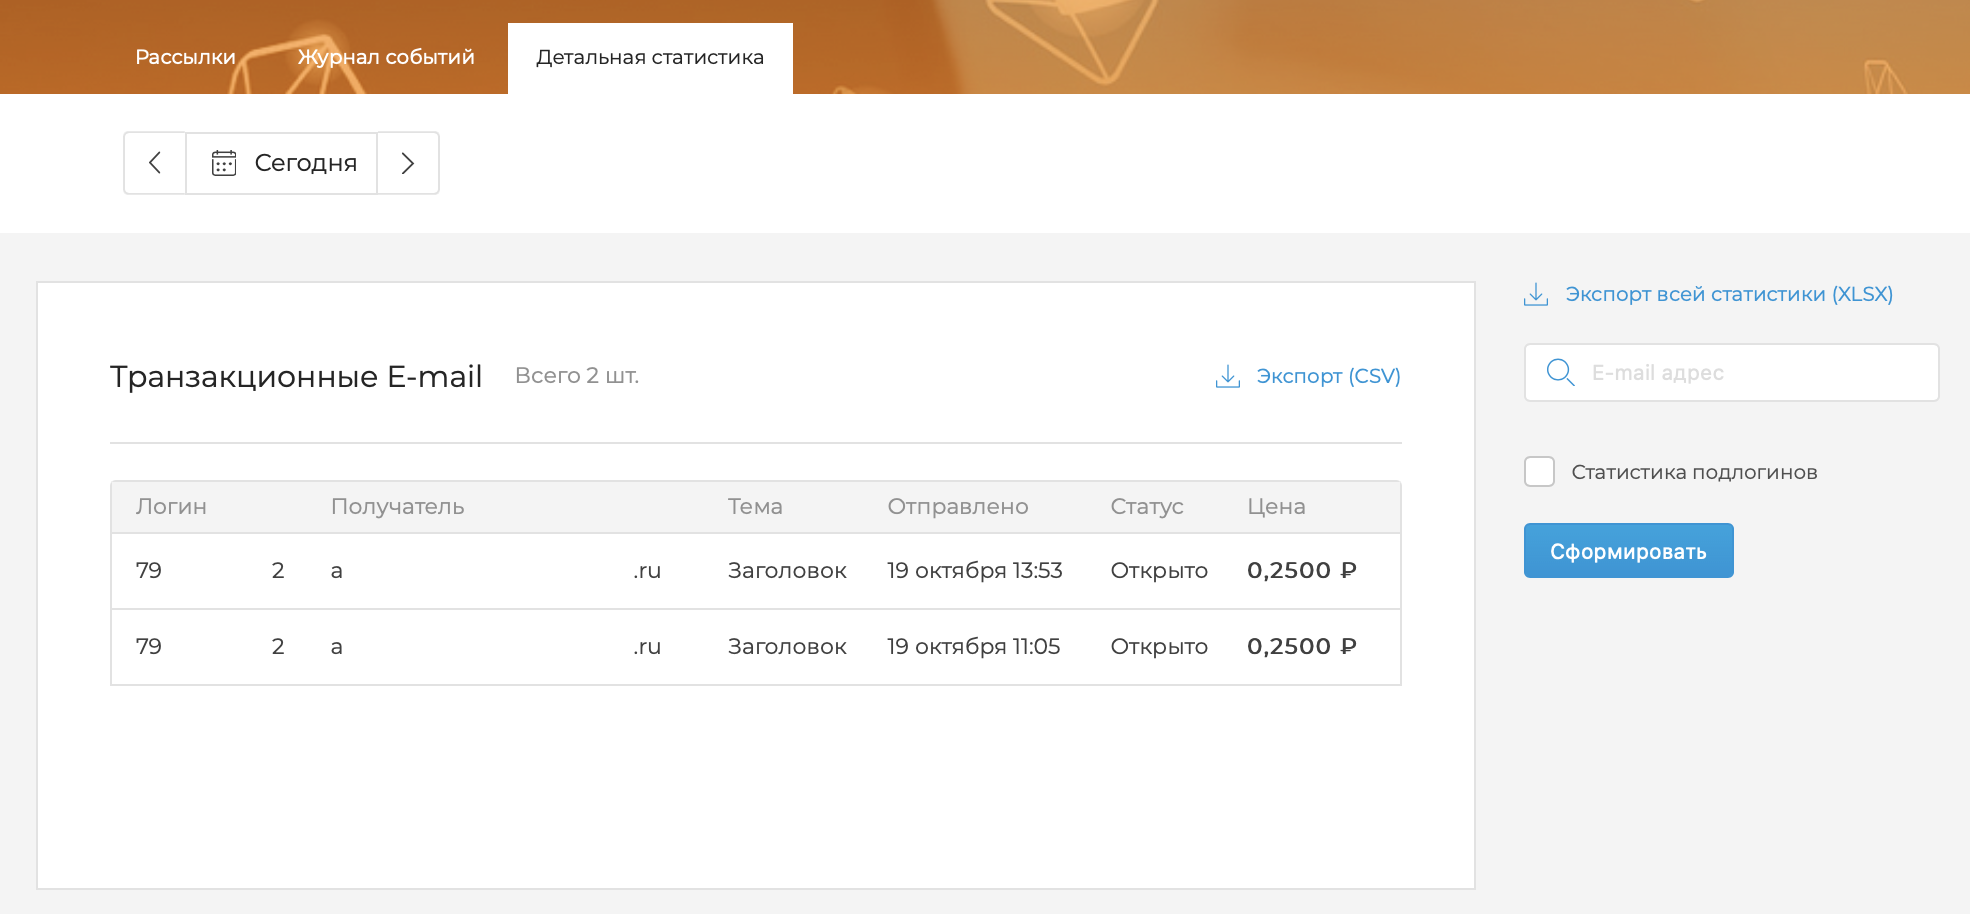Switch to the Рассылки tab

tap(185, 57)
